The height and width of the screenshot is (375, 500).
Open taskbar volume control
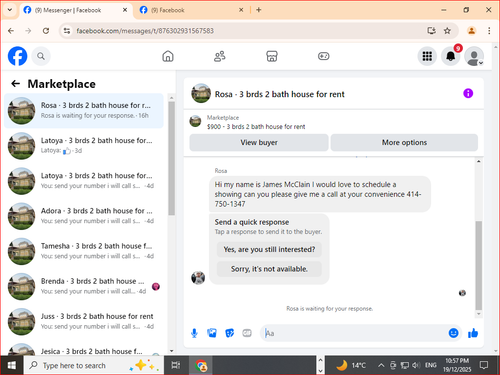coord(415,365)
